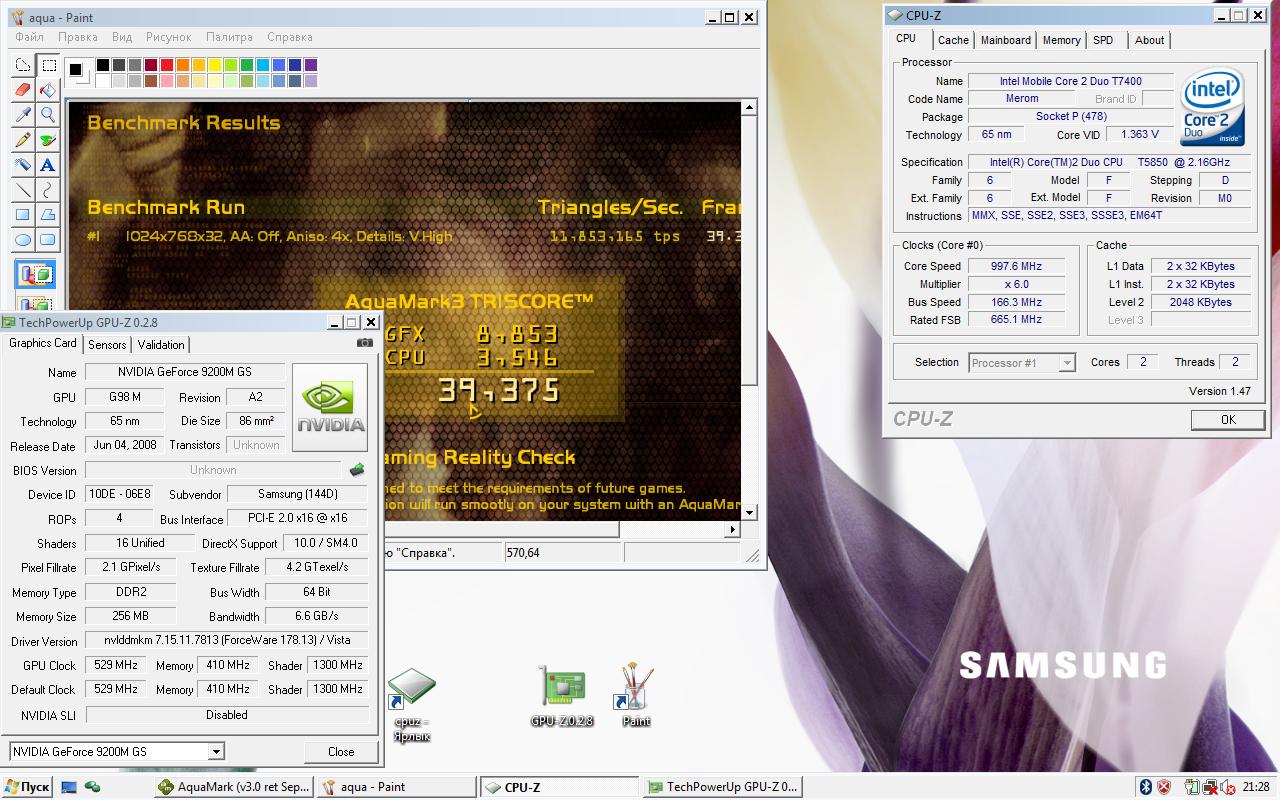
Task: Select the Rectangle shape tool
Action: click(23, 214)
